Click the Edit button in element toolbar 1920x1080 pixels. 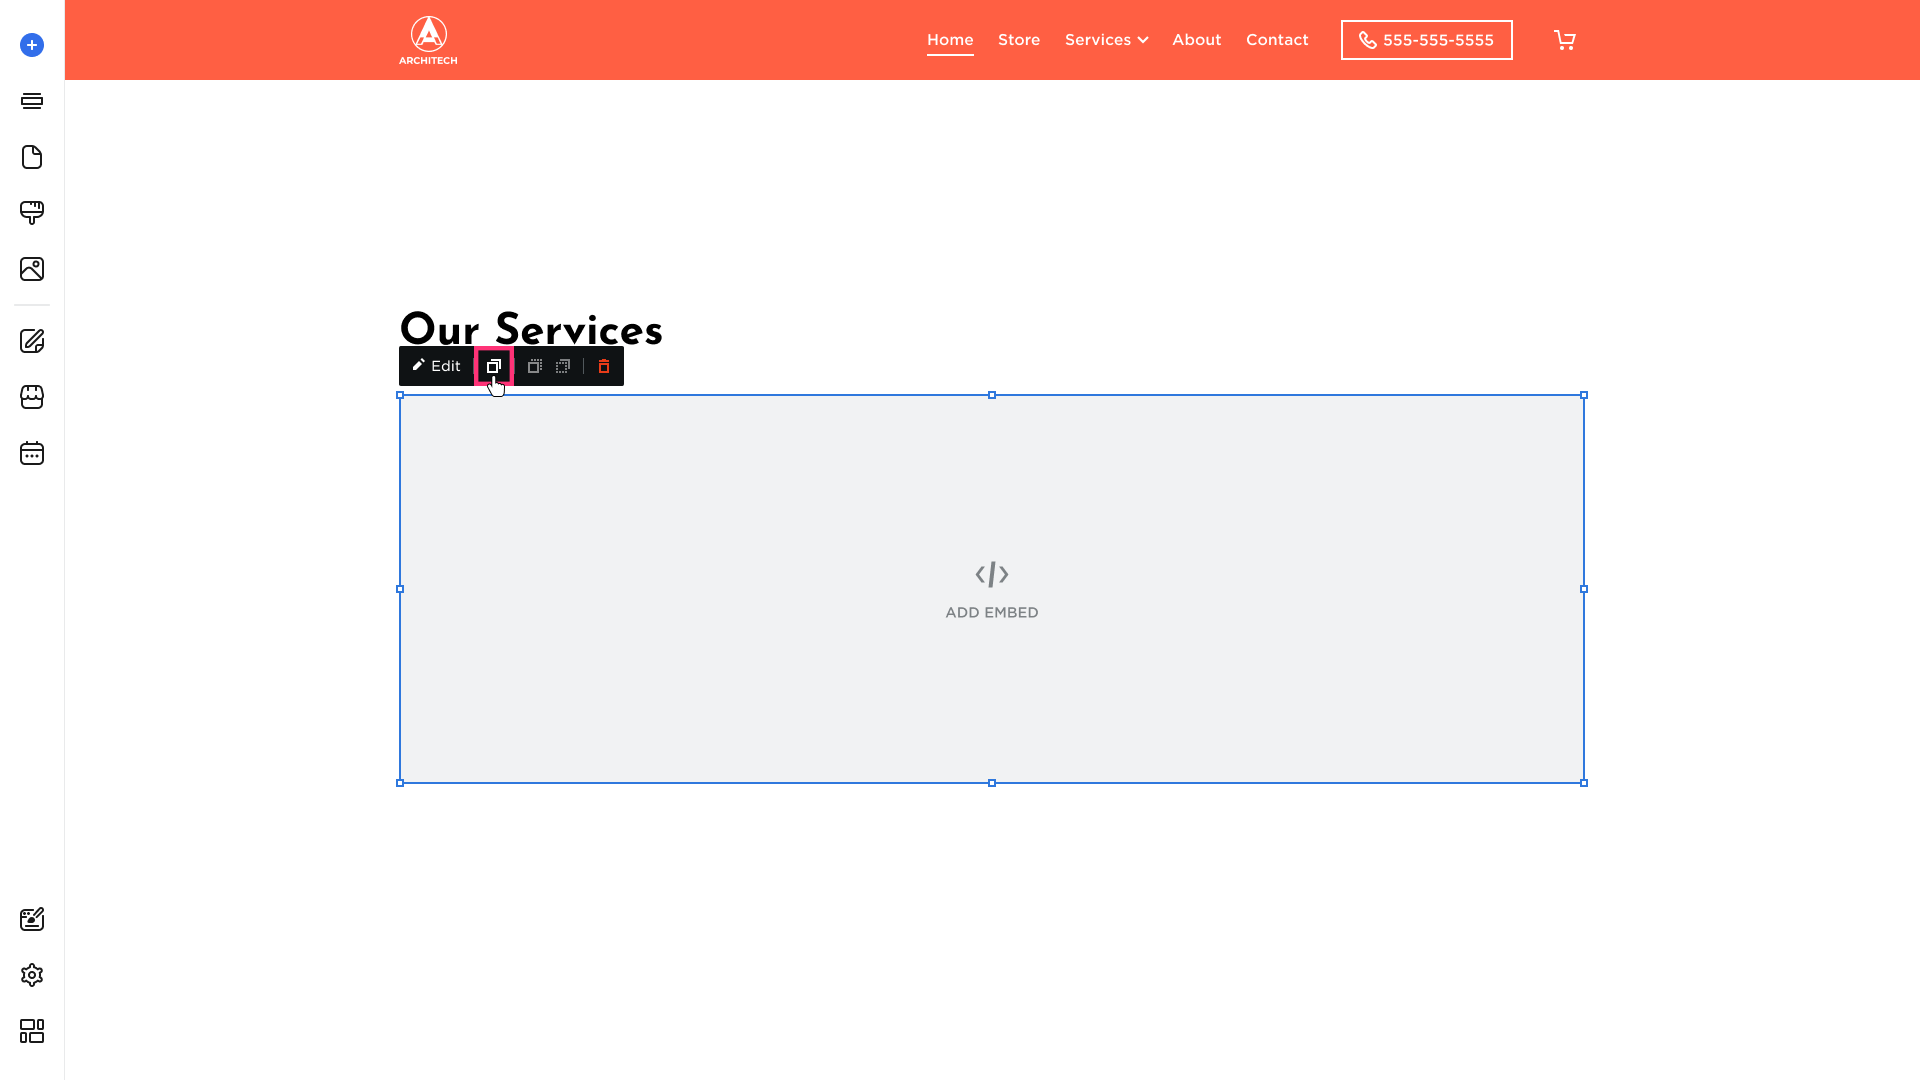pos(437,366)
